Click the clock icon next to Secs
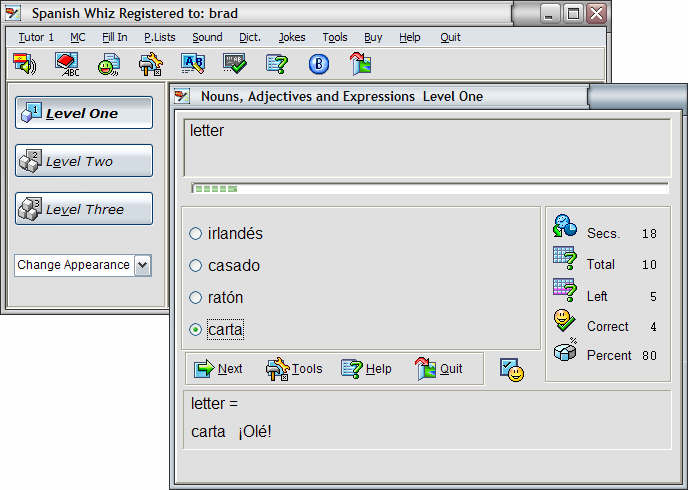The image size is (688, 490). click(x=565, y=226)
